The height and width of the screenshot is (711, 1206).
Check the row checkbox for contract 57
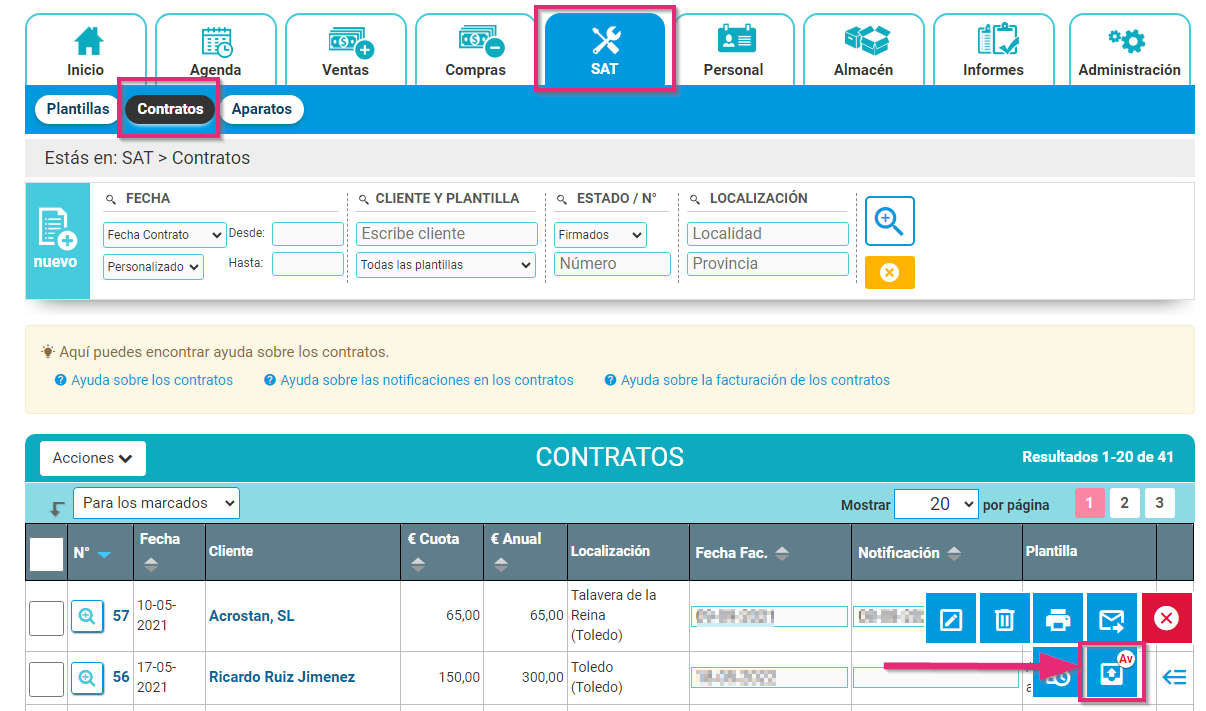point(45,617)
